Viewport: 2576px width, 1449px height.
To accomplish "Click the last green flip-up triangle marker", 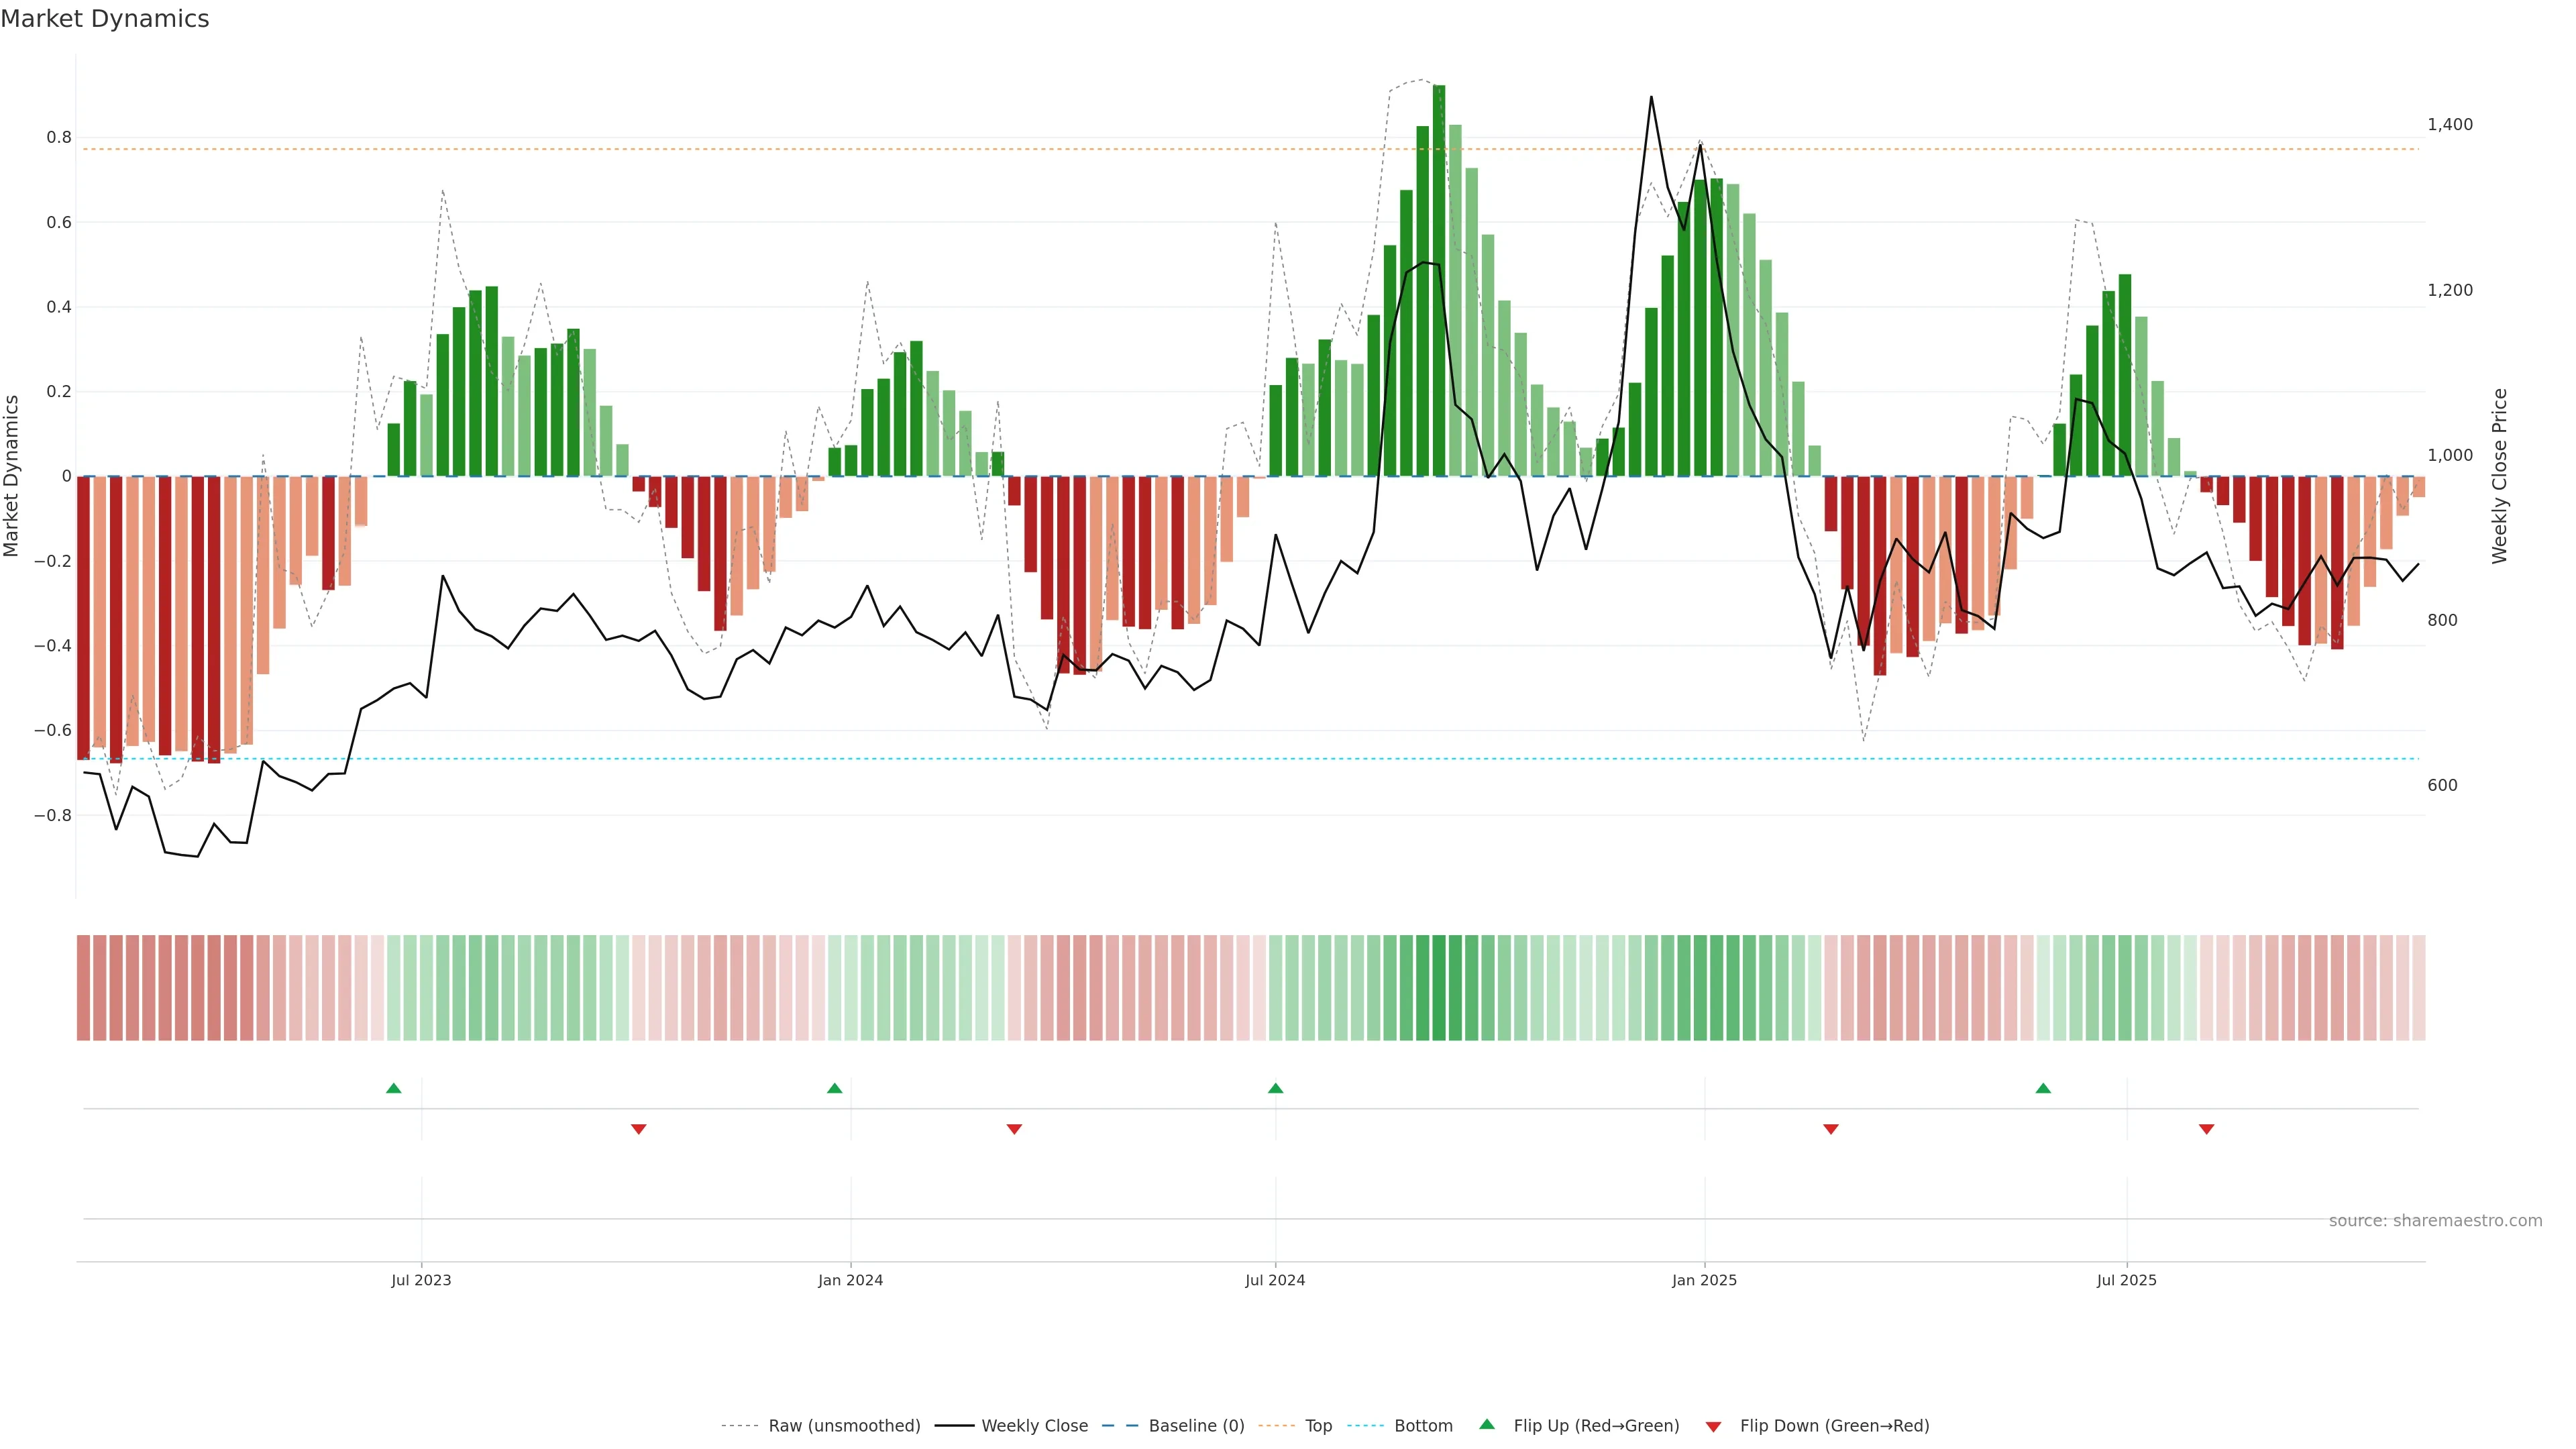I will tap(2043, 1088).
